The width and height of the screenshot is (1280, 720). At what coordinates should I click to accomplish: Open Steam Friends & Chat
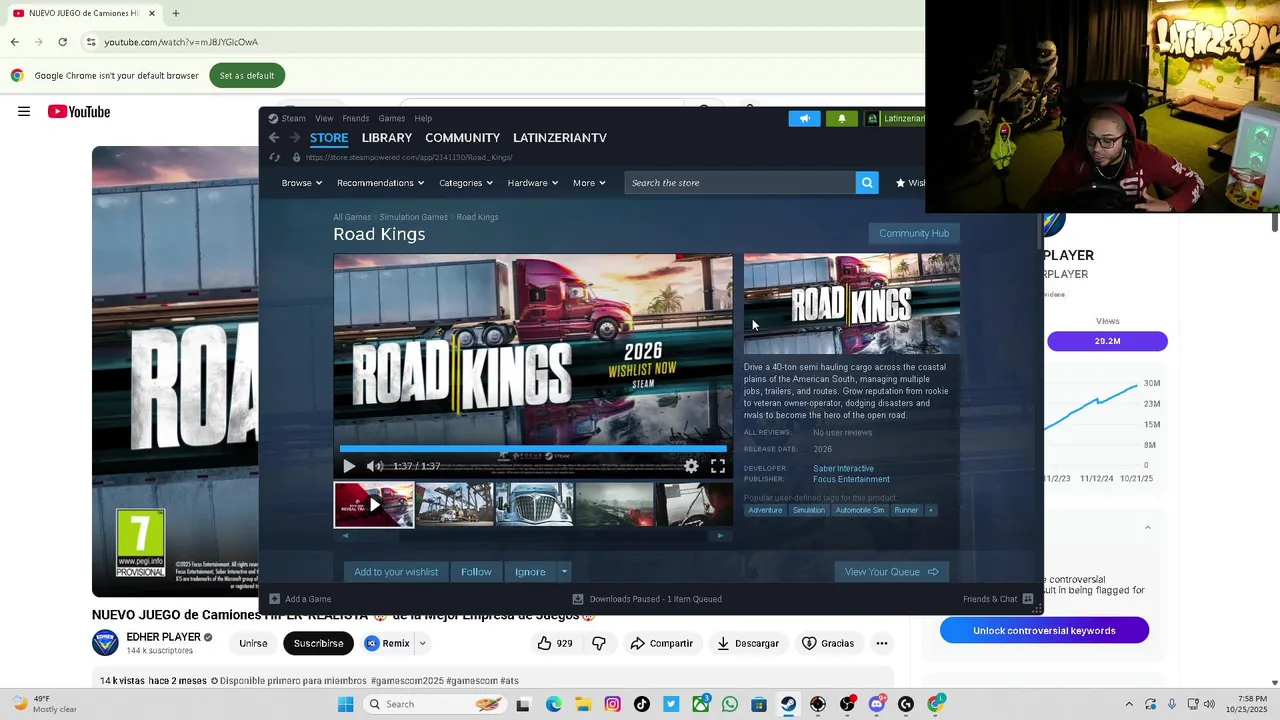point(998,599)
